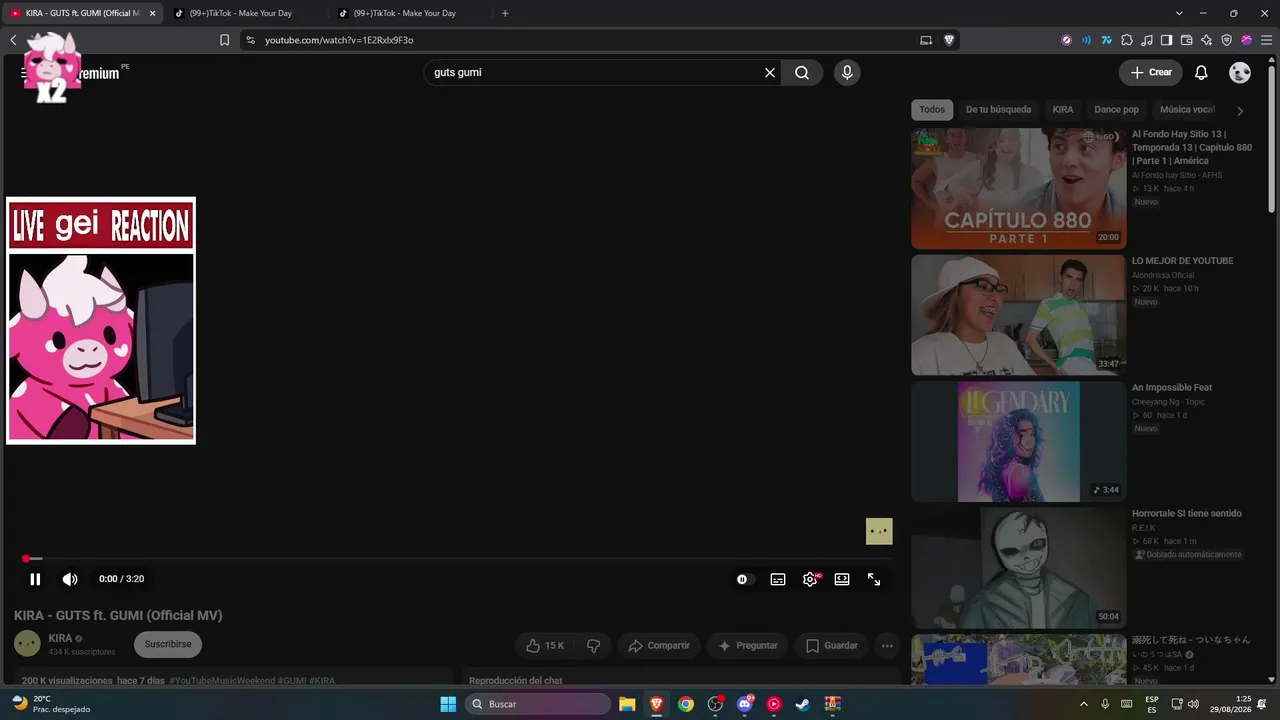Start a voice search with the microphone
Viewport: 1280px width, 720px height.
click(847, 73)
